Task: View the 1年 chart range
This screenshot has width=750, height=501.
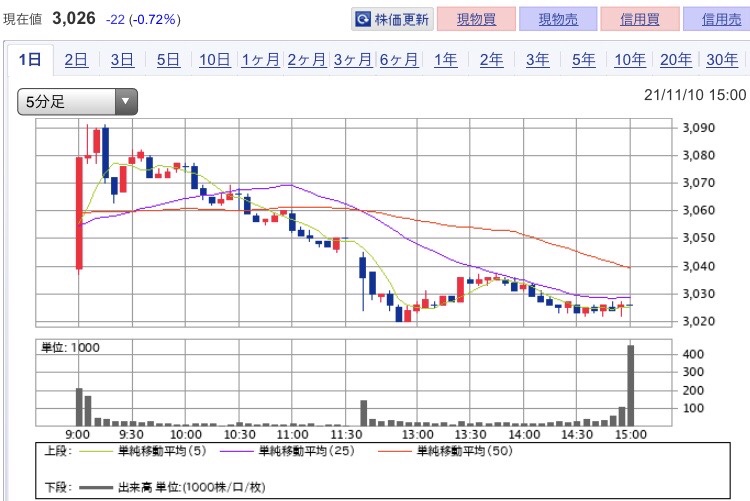Action: tap(445, 60)
